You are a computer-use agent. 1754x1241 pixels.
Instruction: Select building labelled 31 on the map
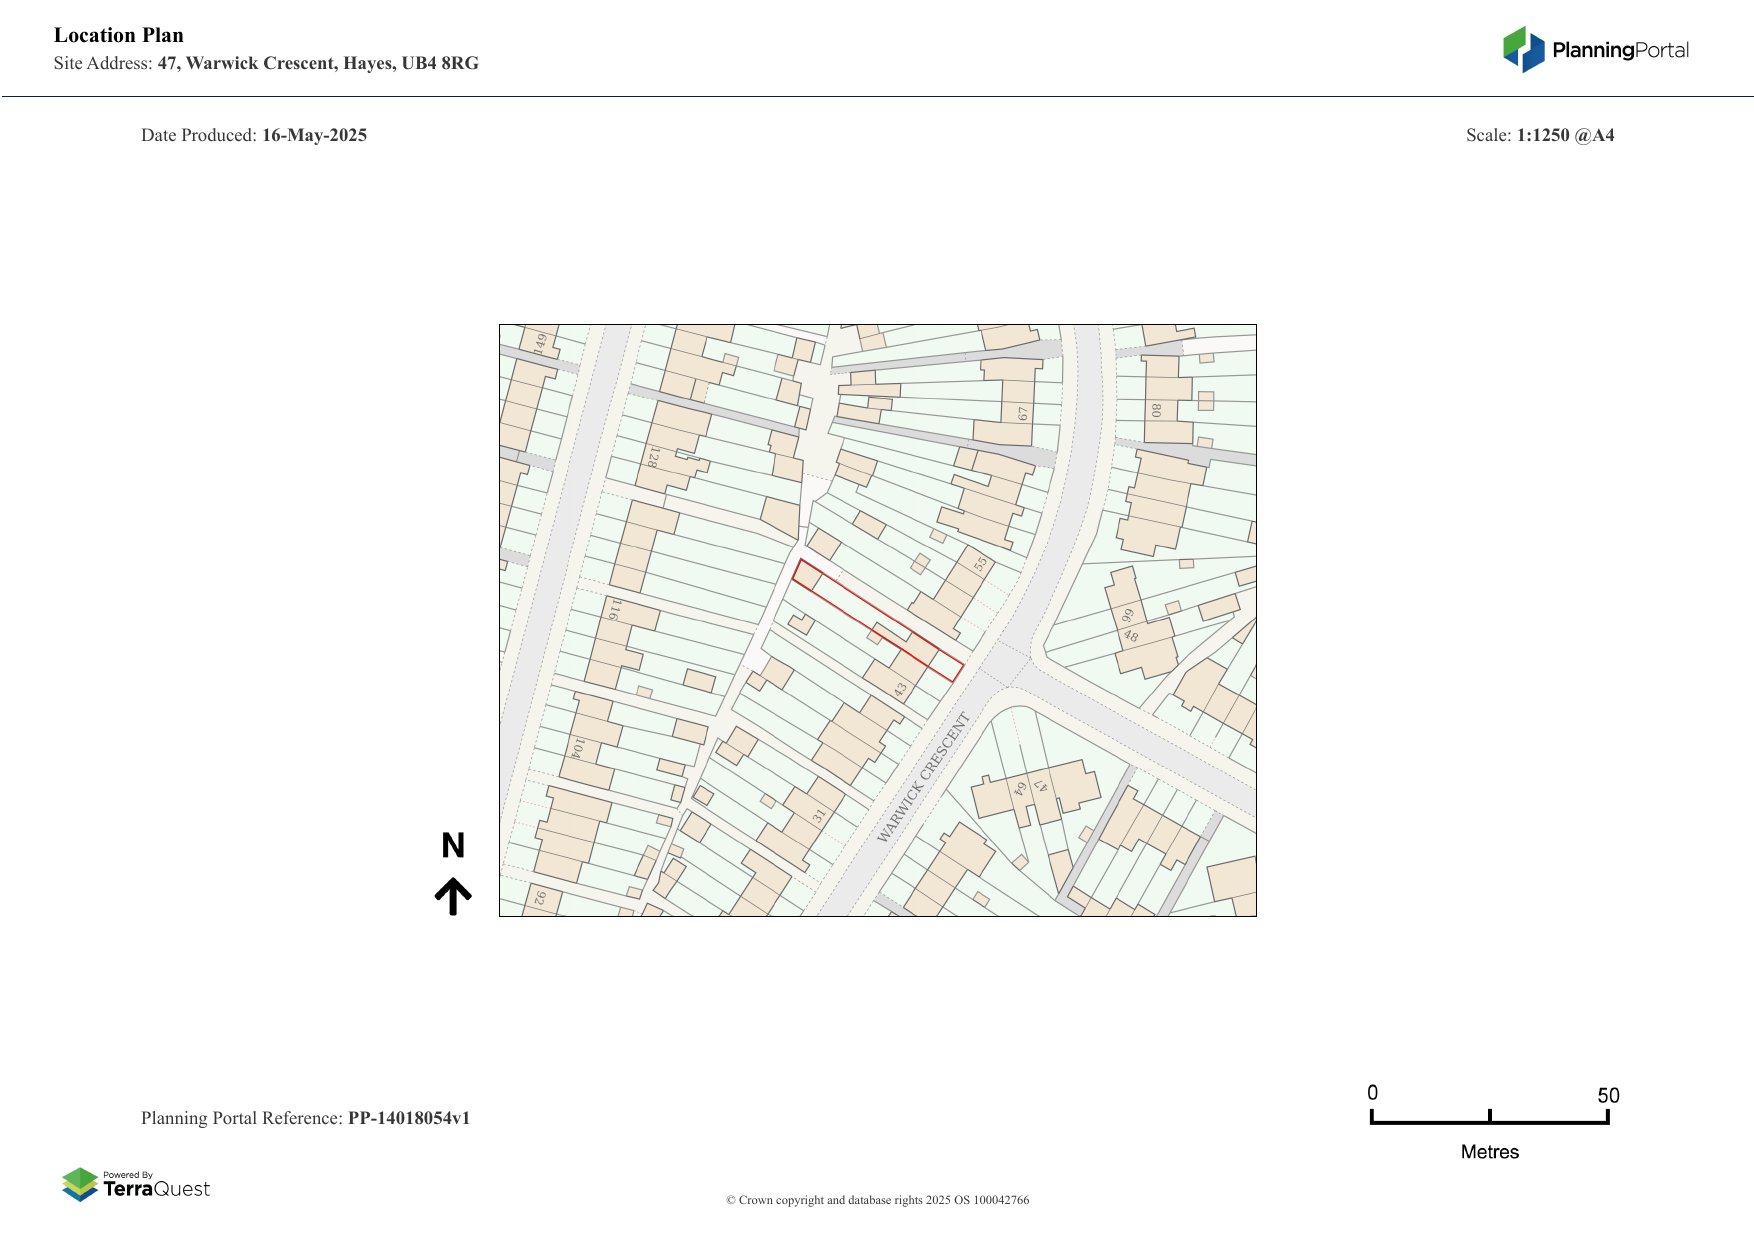click(x=819, y=816)
